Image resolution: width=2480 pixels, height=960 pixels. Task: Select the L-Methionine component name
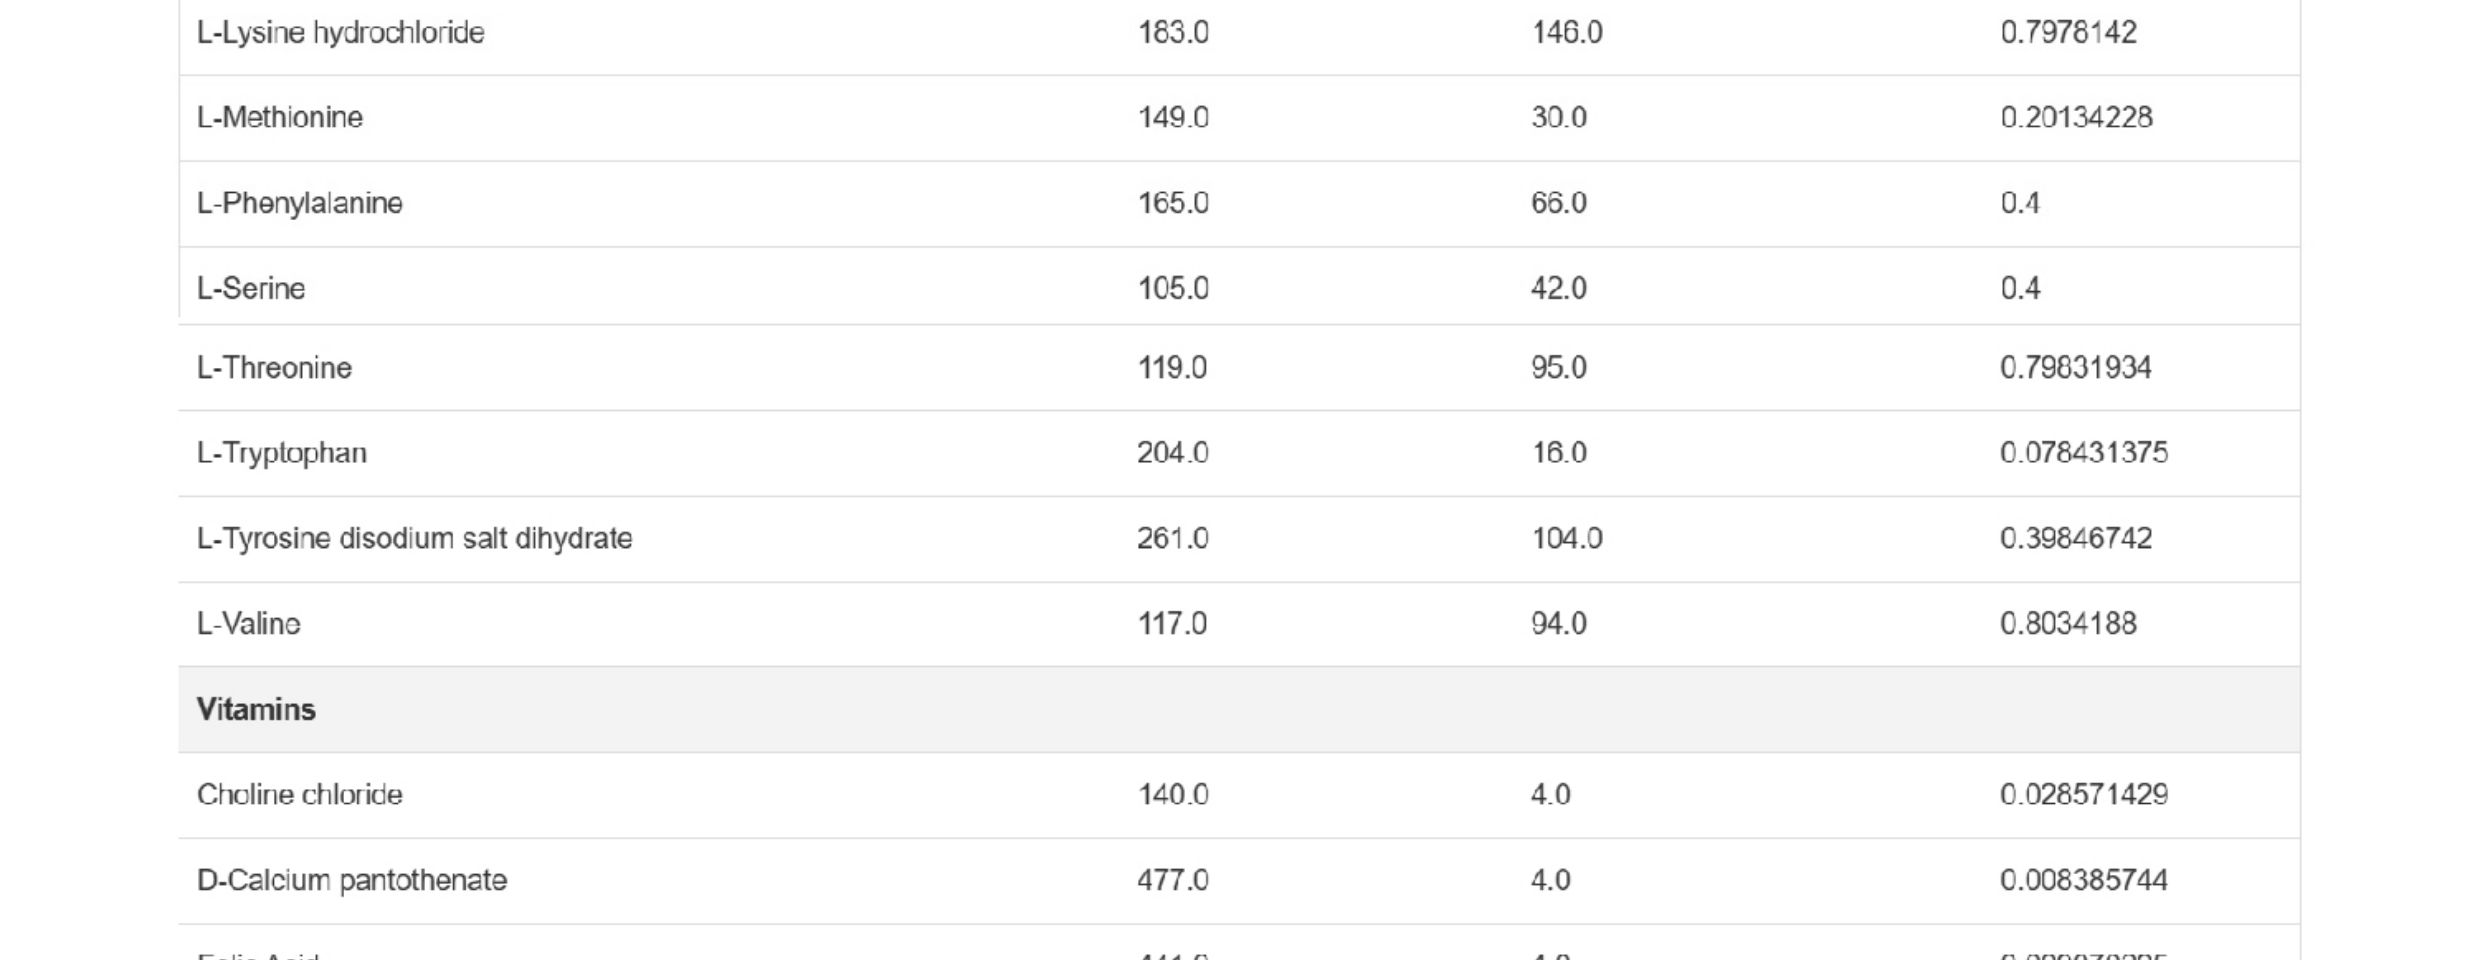pyautogui.click(x=279, y=118)
